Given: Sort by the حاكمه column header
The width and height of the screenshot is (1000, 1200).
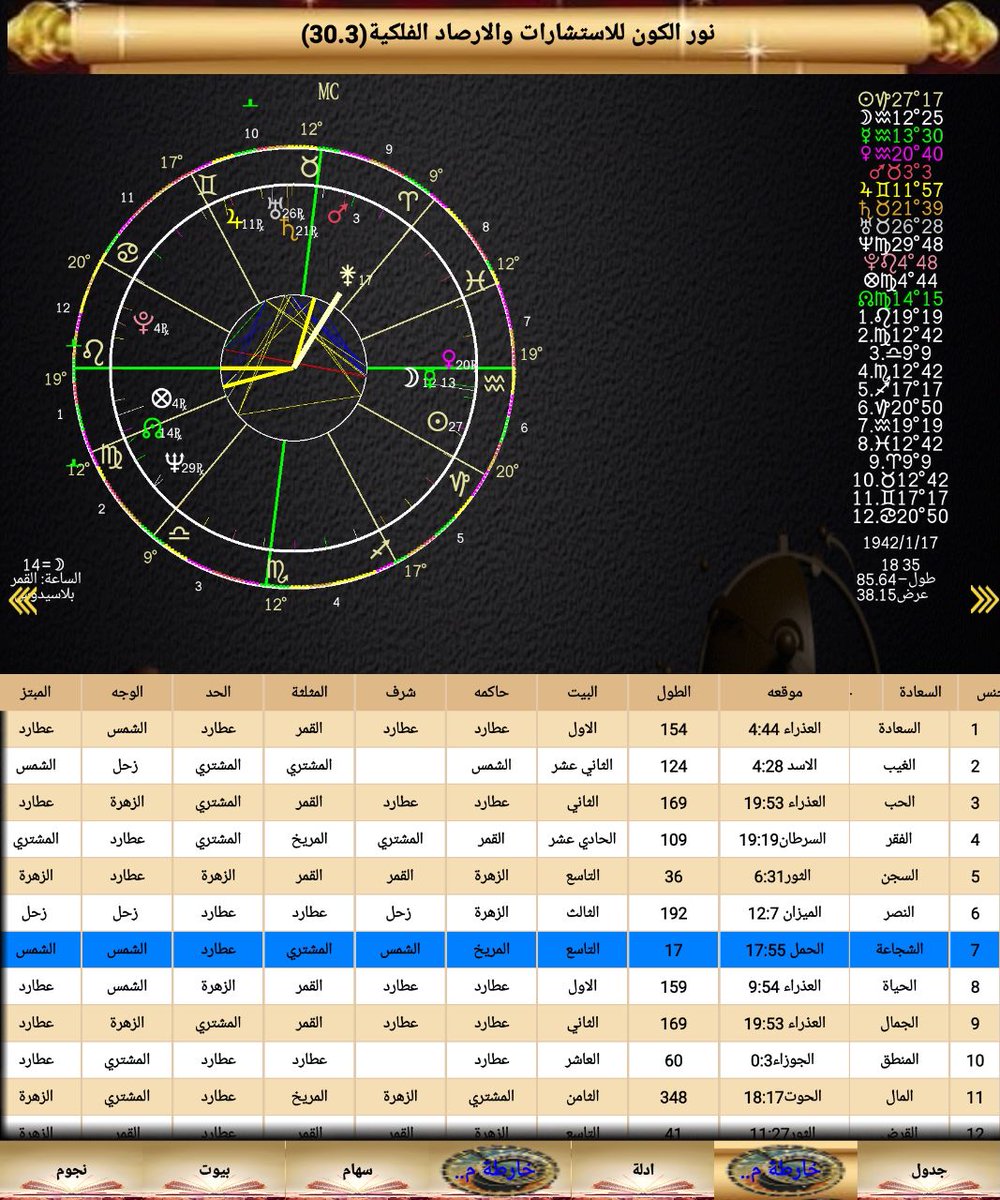Looking at the screenshot, I should tap(491, 691).
